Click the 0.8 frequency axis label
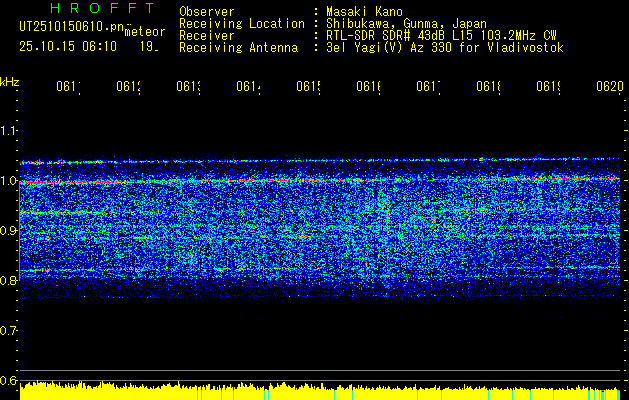This screenshot has height=400, width=629. point(8,280)
